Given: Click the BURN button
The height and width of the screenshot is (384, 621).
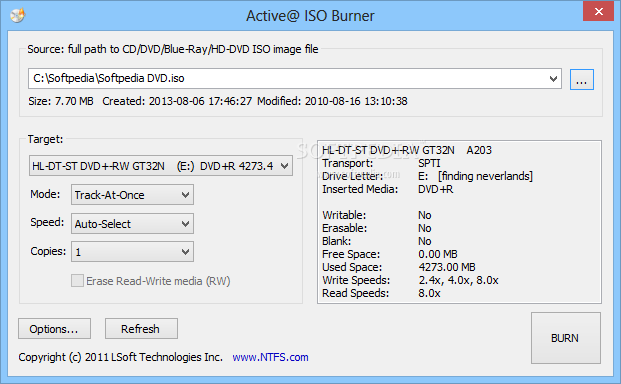Looking at the screenshot, I should (566, 338).
